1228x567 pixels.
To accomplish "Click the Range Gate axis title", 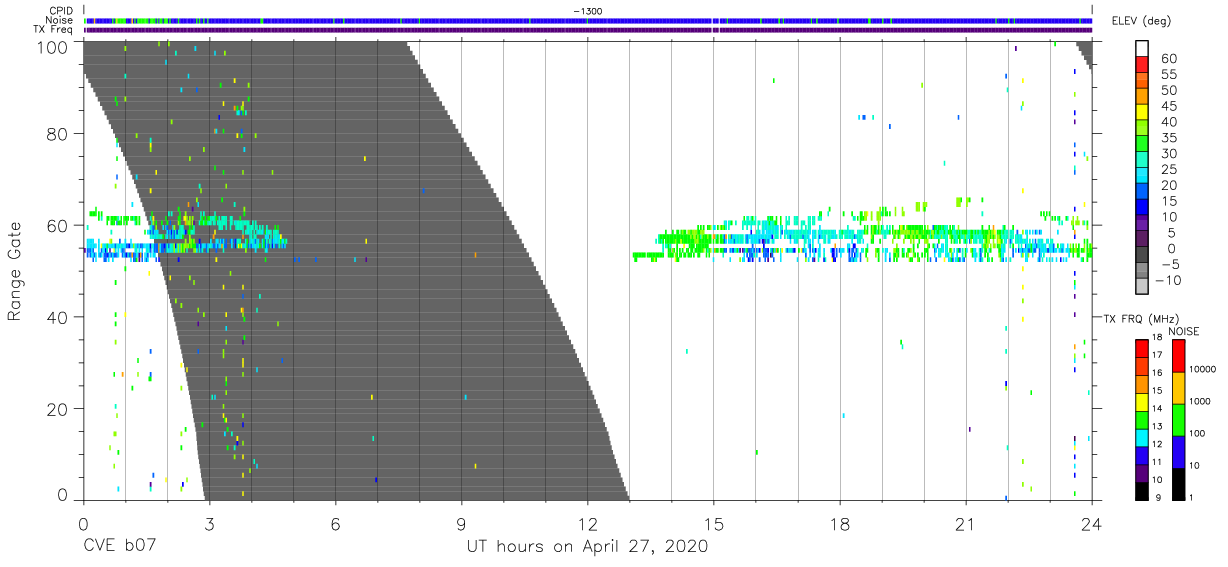I will (15, 271).
